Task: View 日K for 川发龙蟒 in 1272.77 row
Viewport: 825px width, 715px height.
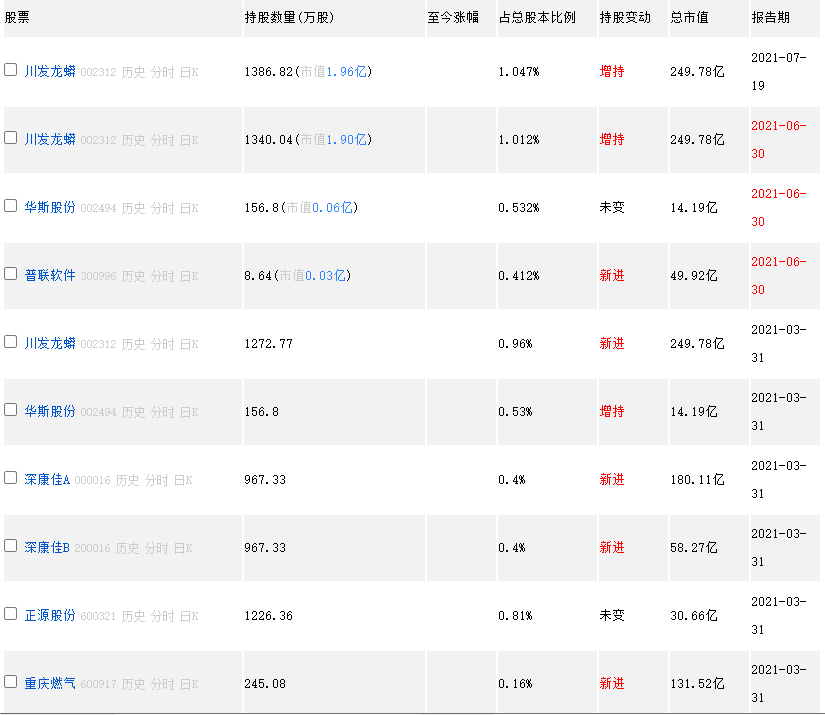Action: pos(189,344)
